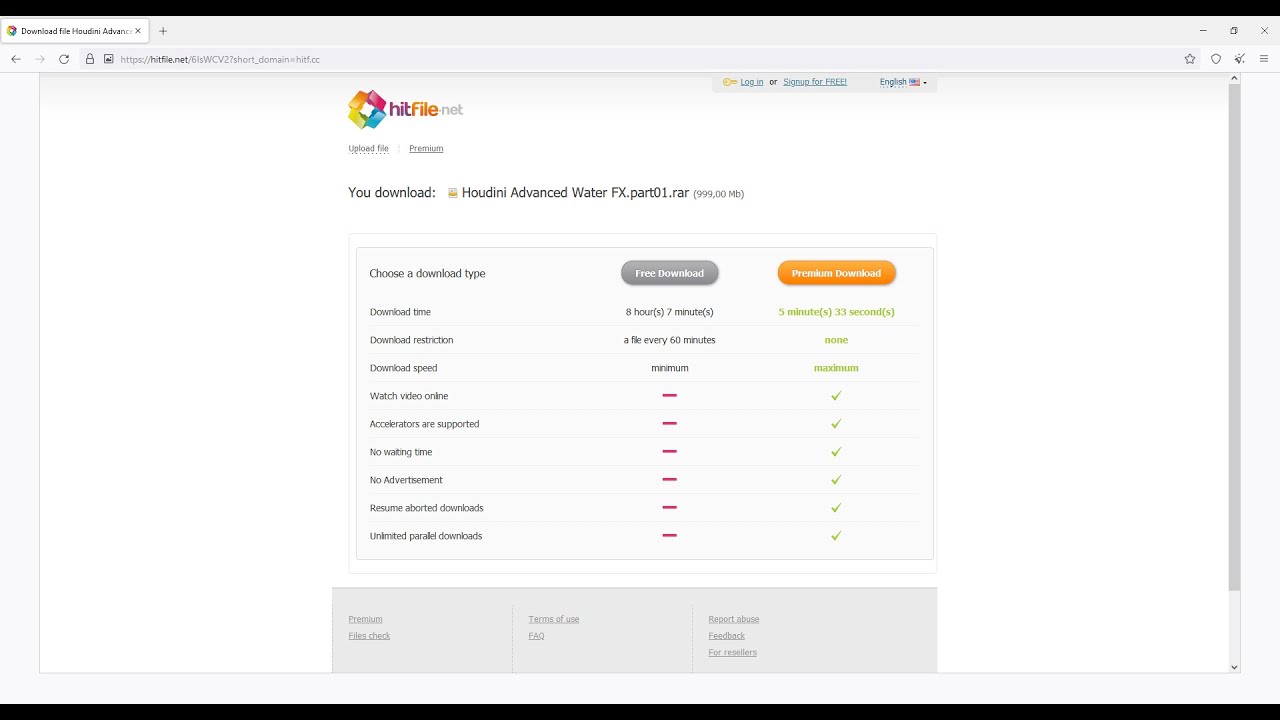Screen dimensions: 1280x720
Task: Click the hitfile.net logo
Action: click(405, 110)
